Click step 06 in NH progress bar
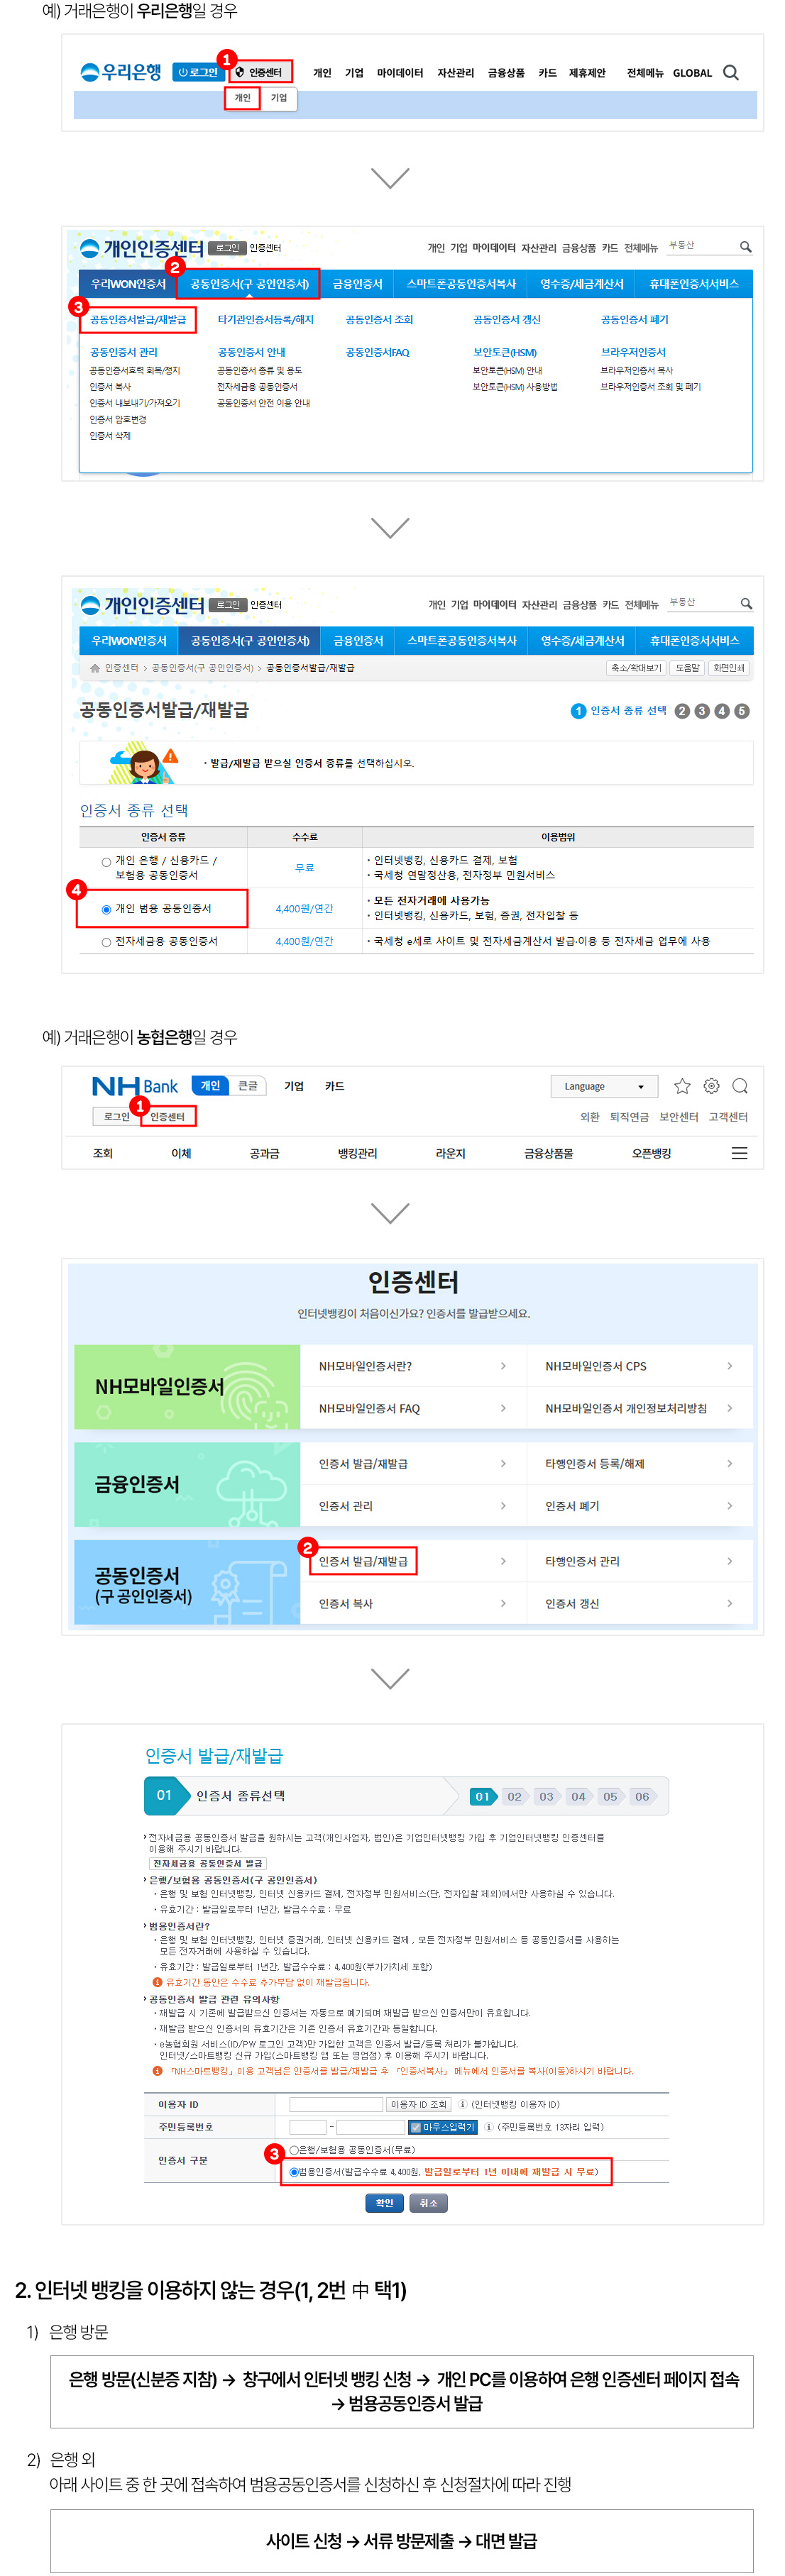This screenshot has height=2576, width=785. 642,1796
